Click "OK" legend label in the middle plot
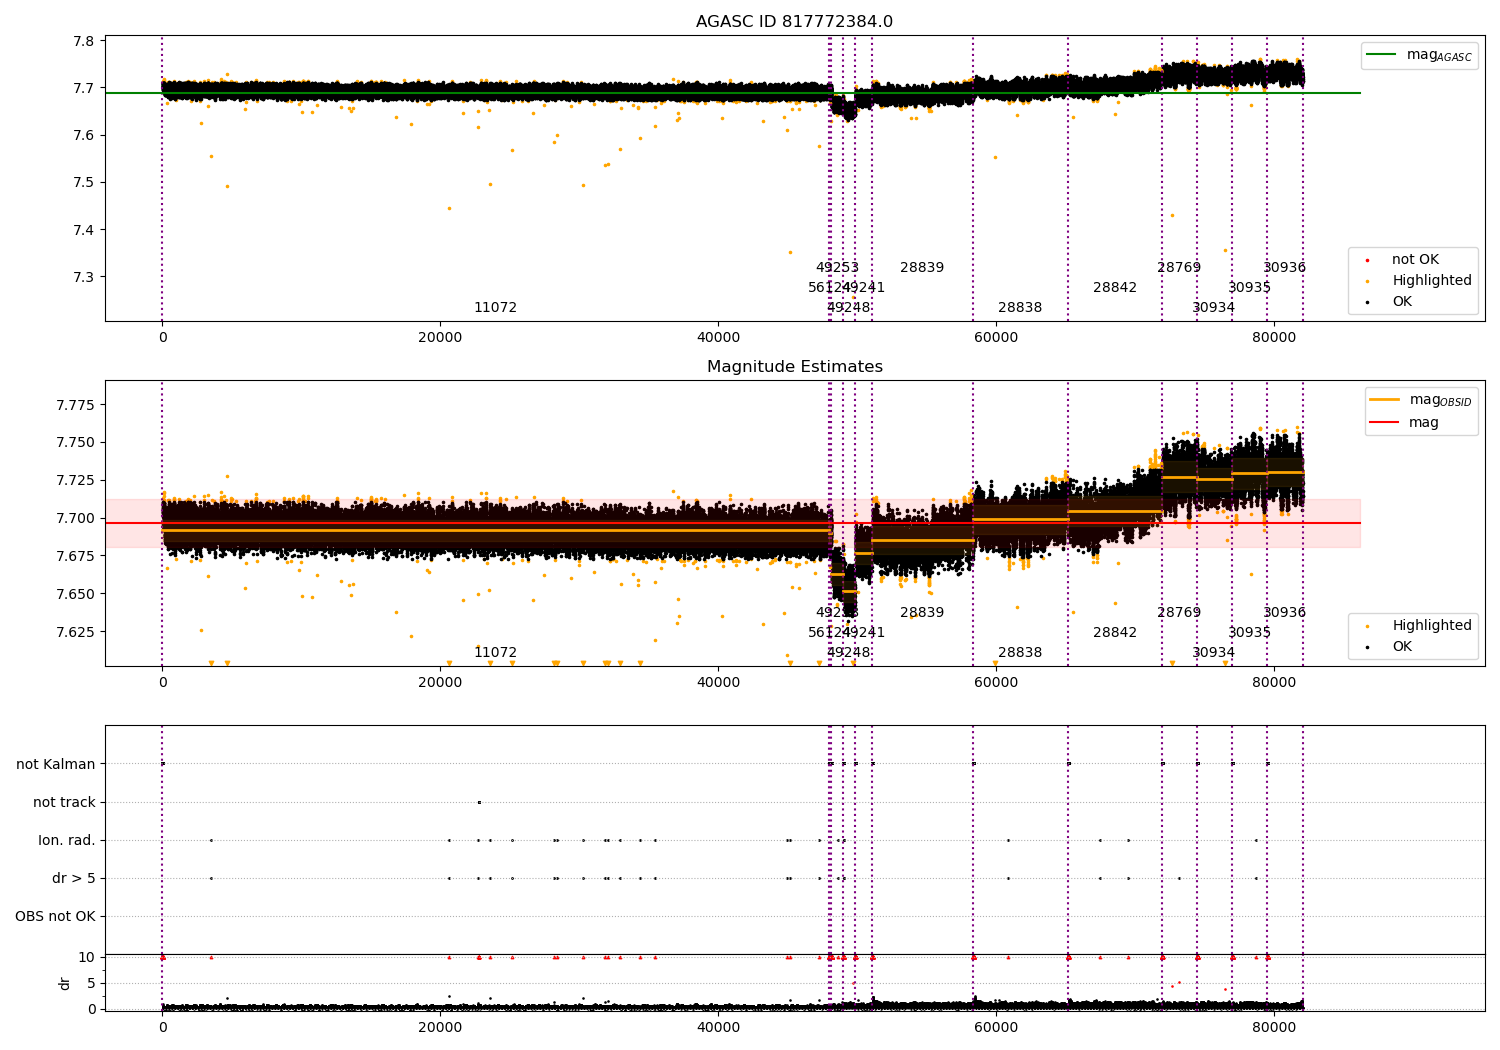Screen dimensions: 1500x1050 pos(1402,647)
